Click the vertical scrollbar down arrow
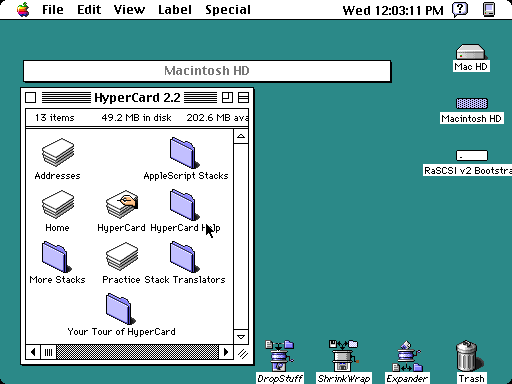The image size is (512, 384). [241, 337]
